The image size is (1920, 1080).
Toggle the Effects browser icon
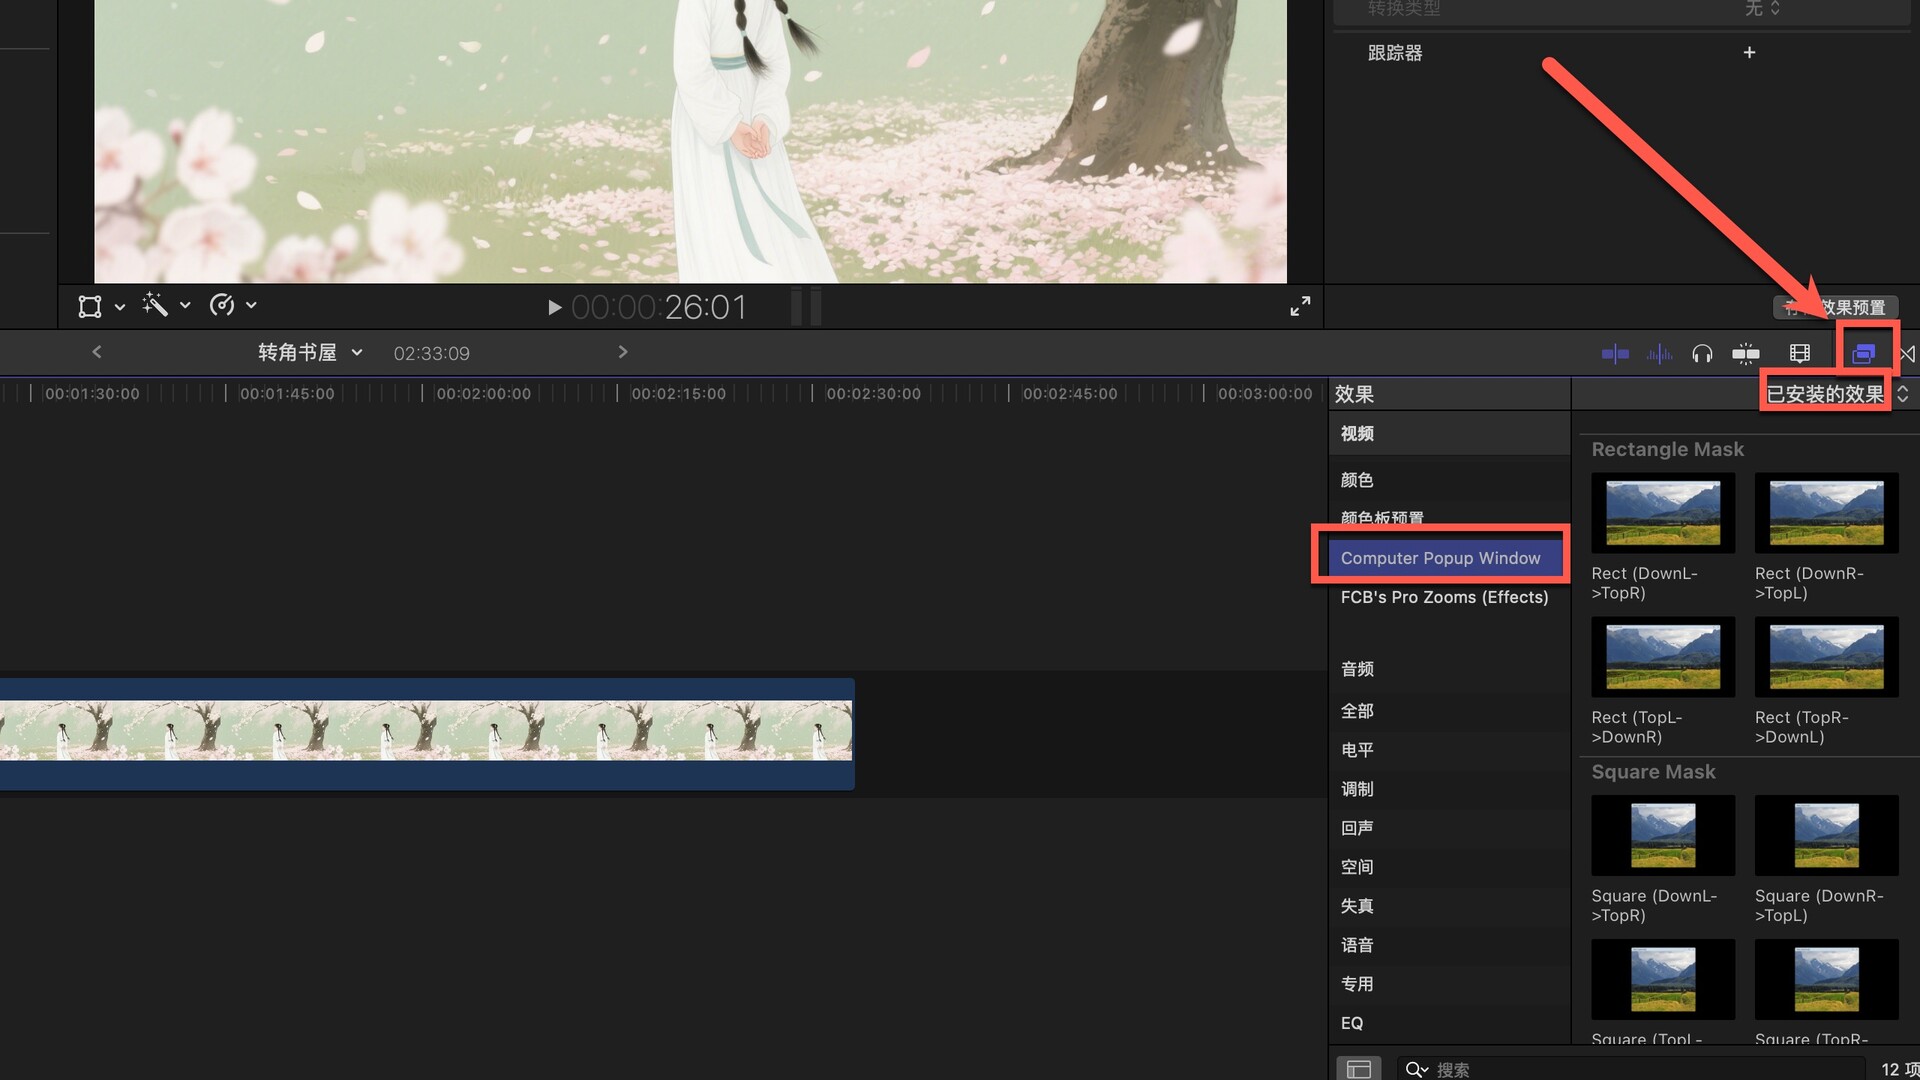(1864, 354)
